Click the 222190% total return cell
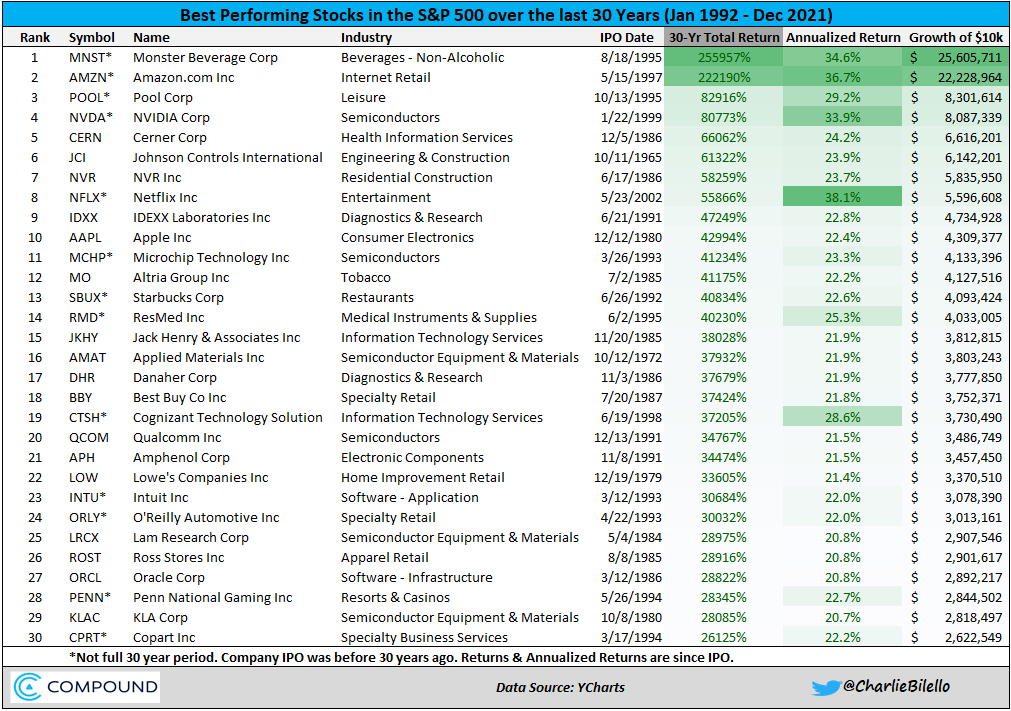The image size is (1011, 711). tap(723, 77)
